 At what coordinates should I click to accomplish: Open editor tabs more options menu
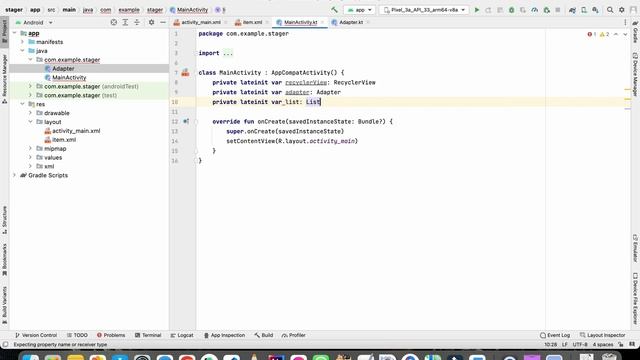pyautogui.click(x=625, y=22)
